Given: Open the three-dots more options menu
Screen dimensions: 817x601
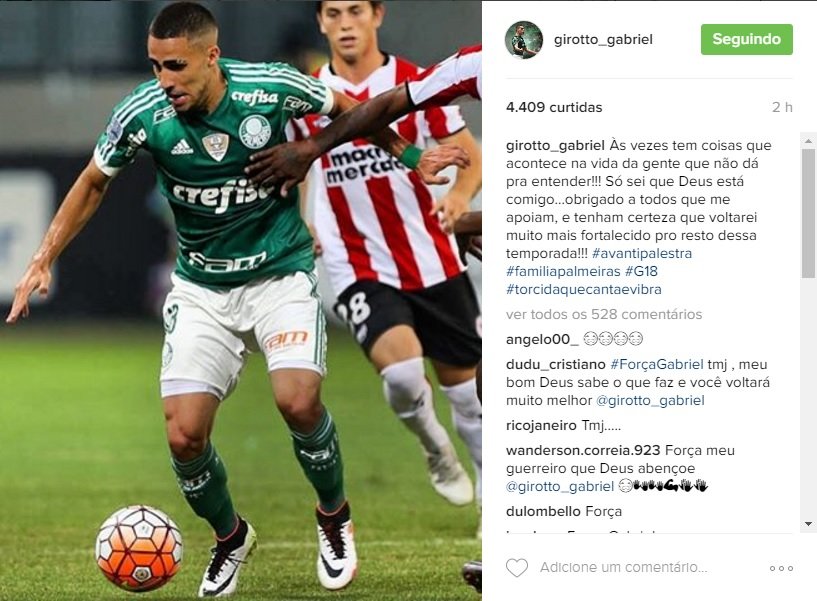Looking at the screenshot, I should [781, 568].
